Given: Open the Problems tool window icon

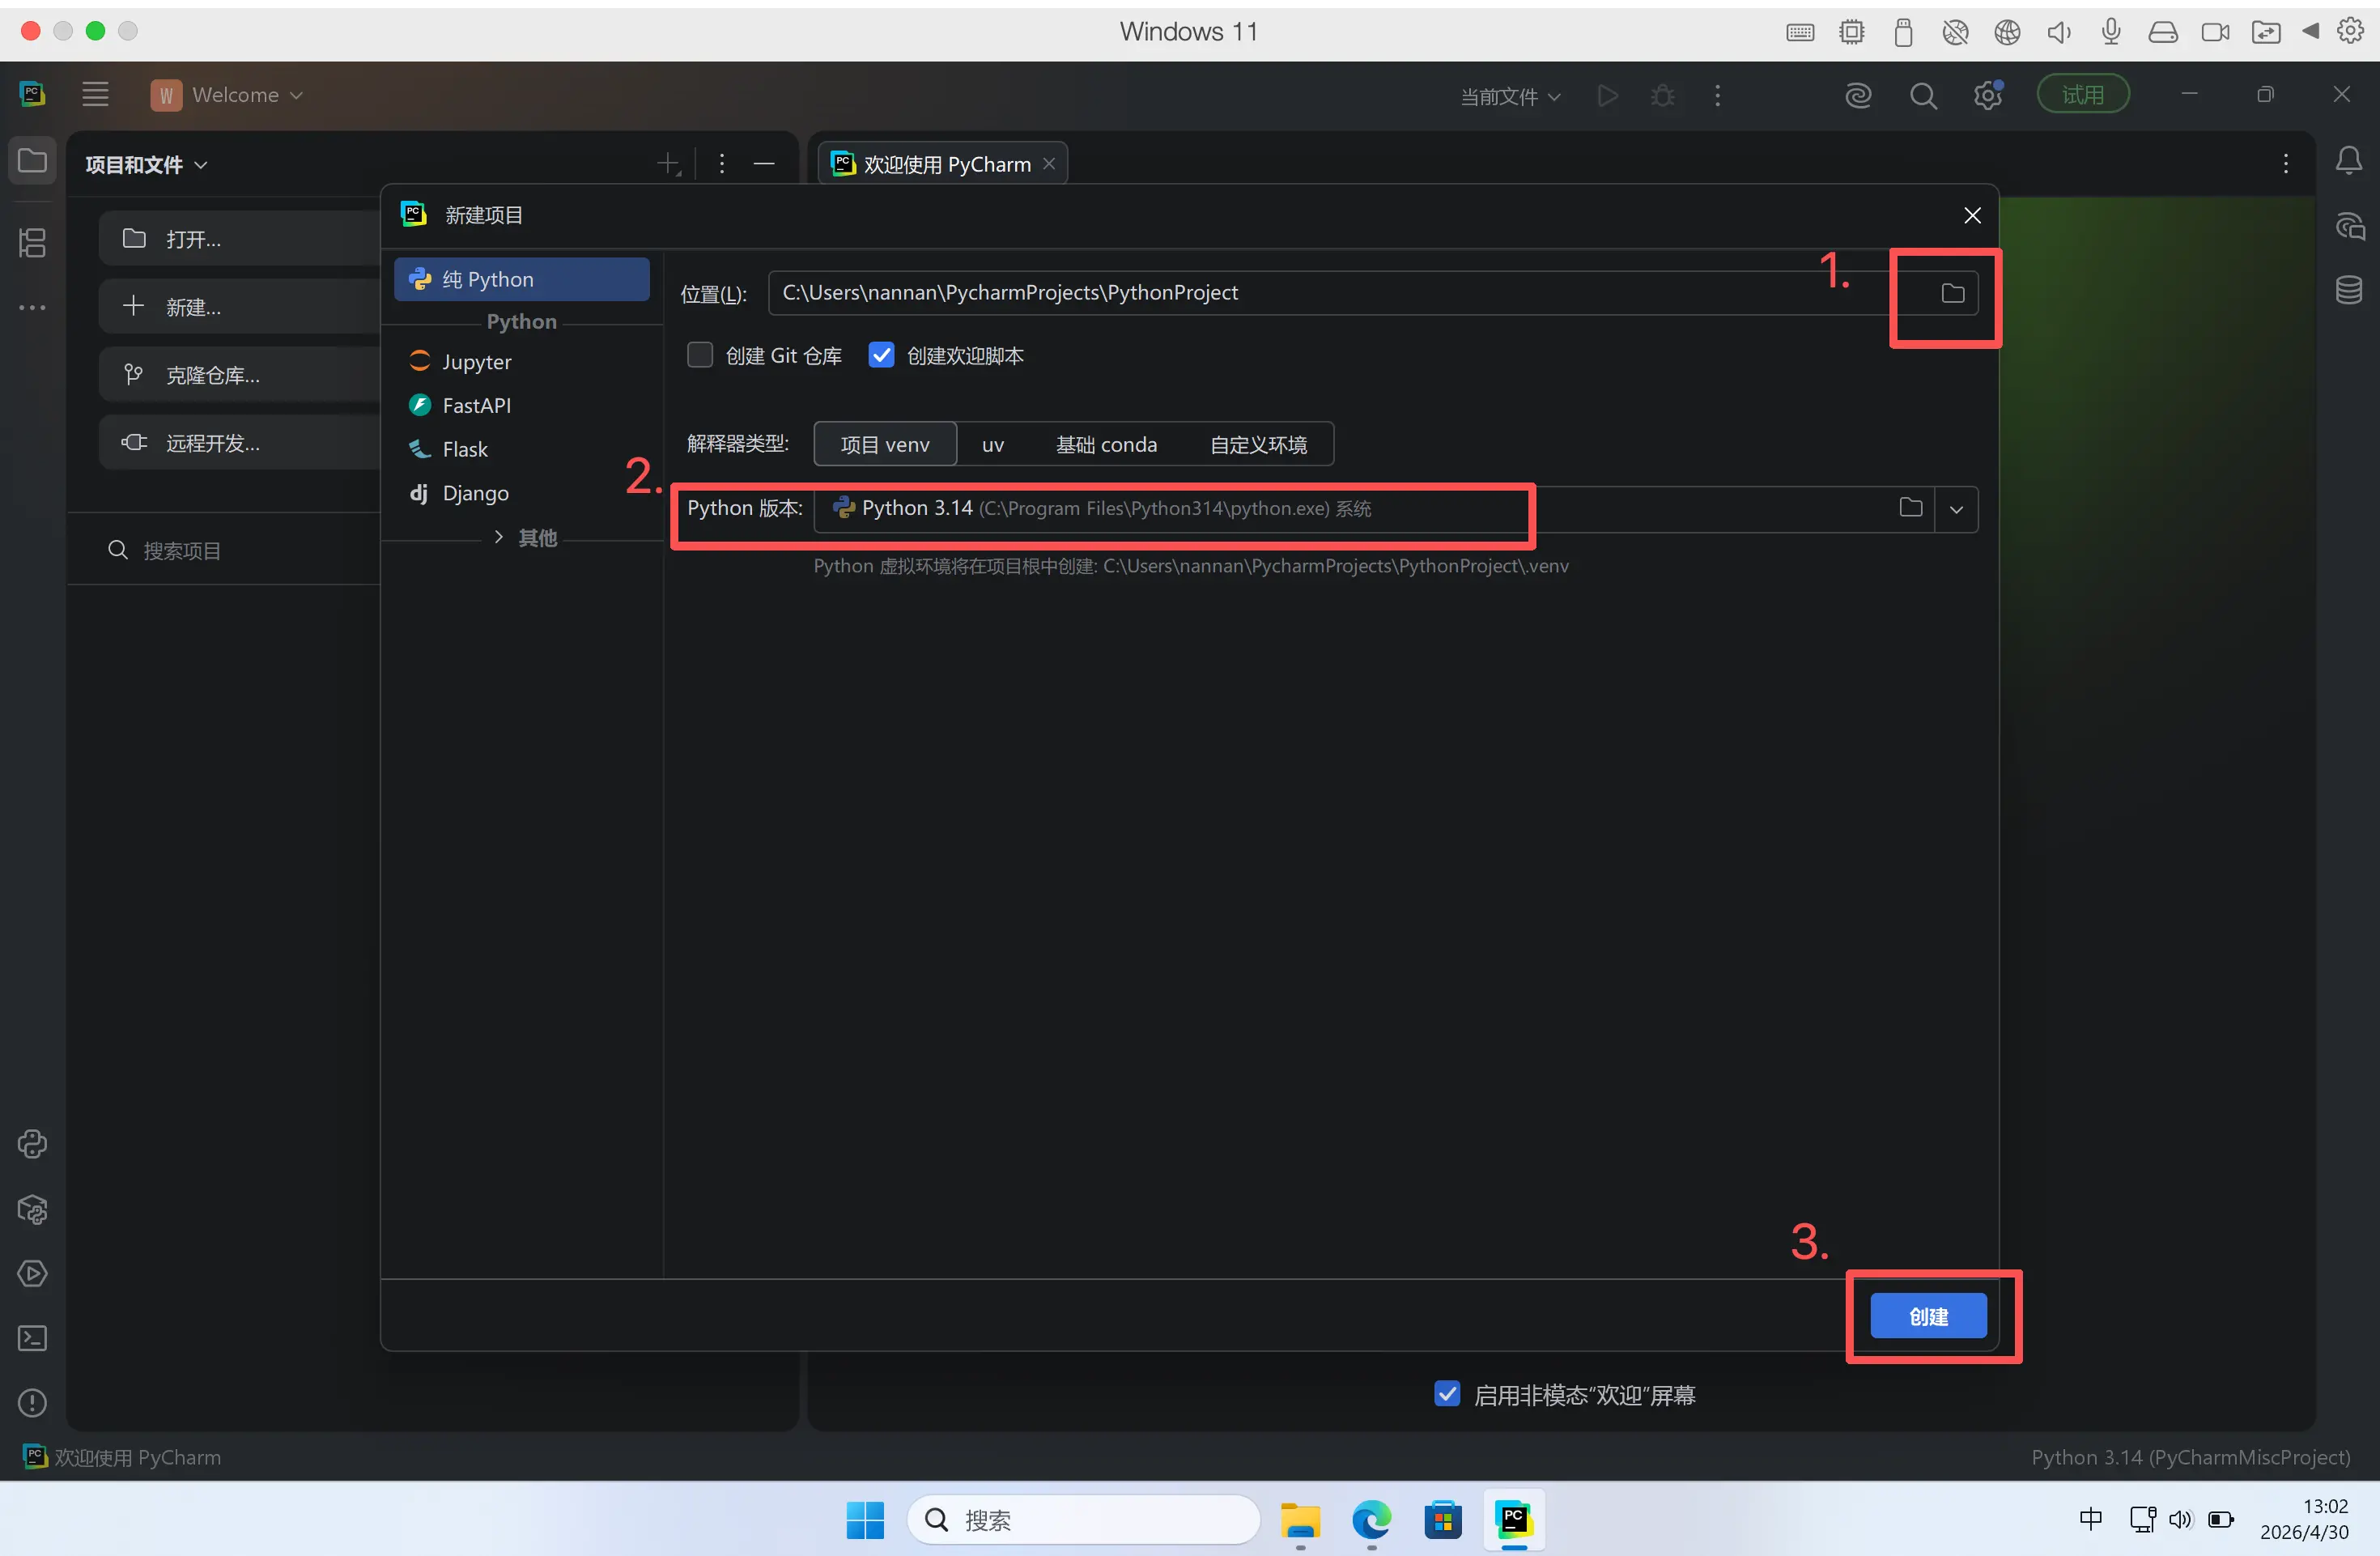Looking at the screenshot, I should (32, 1403).
